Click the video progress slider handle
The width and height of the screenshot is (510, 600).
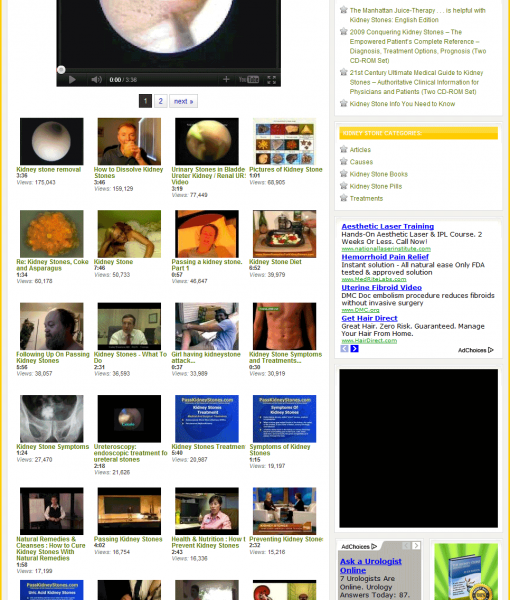[x=61, y=70]
